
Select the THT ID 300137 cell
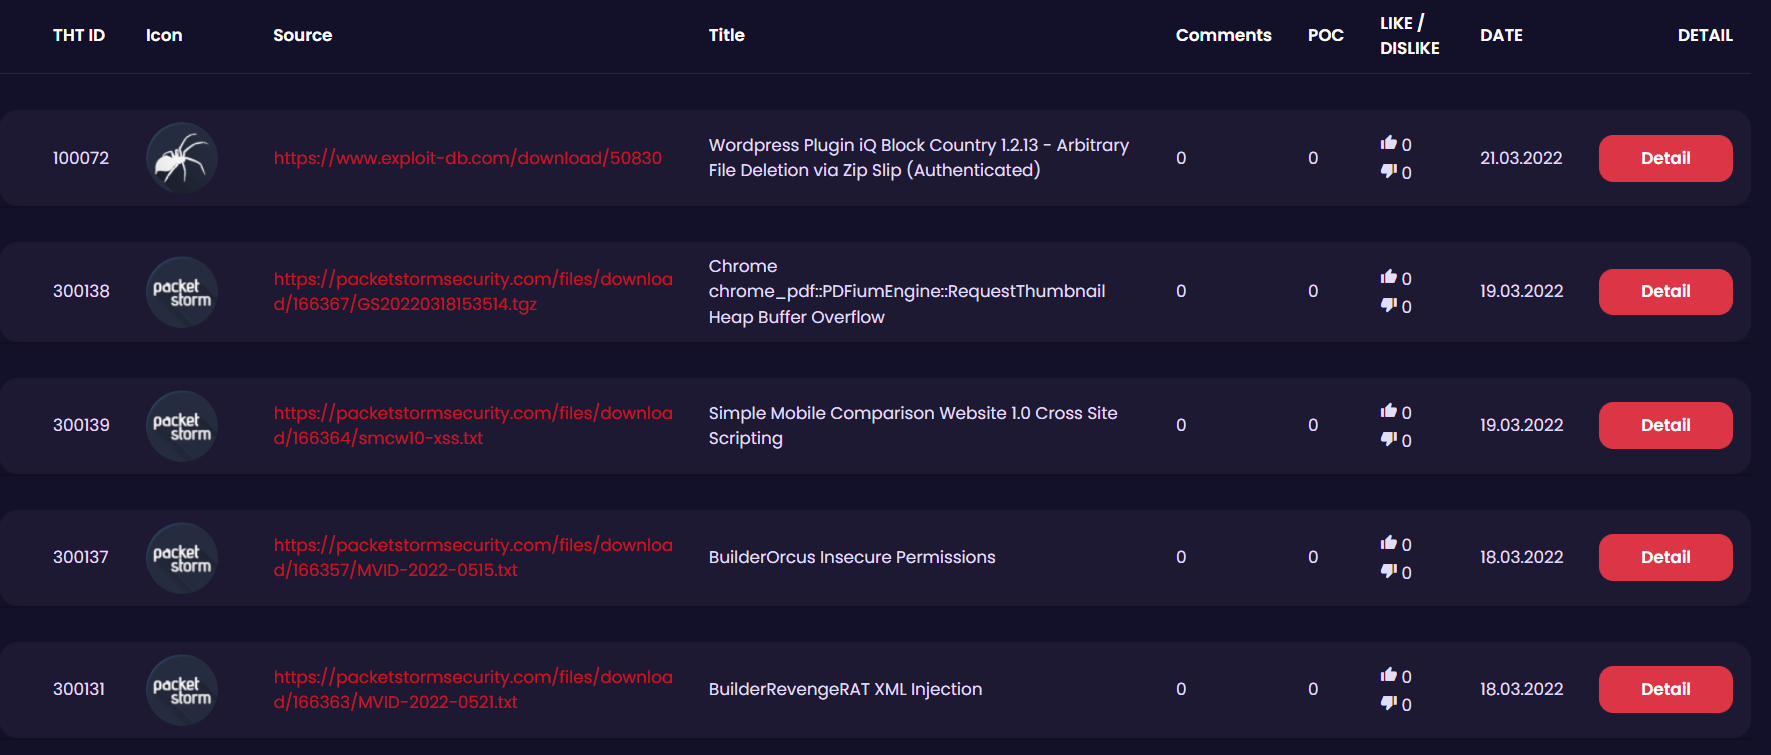[x=81, y=557]
